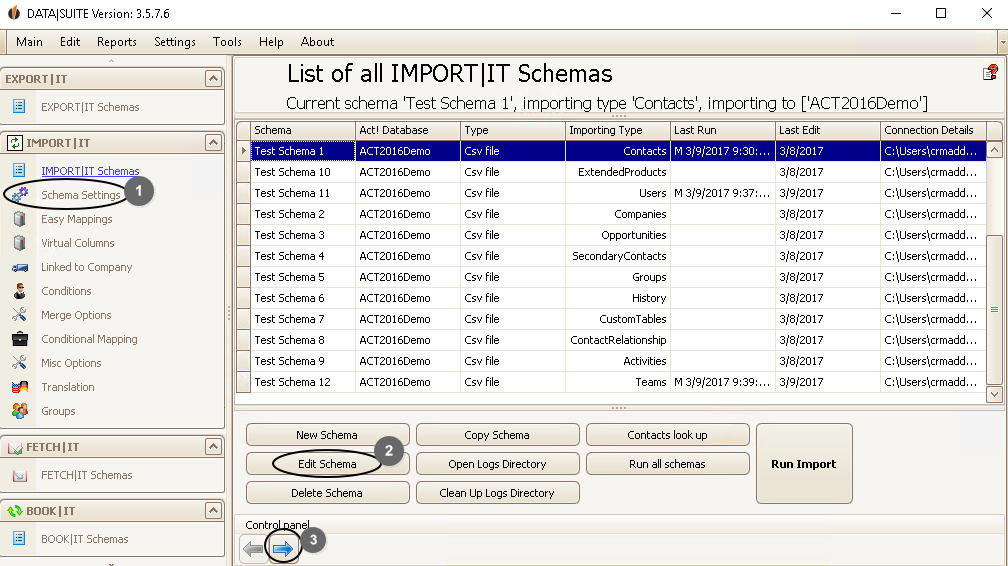Select the Test Schema 12 cell
Image resolution: width=1008 pixels, height=566 pixels.
coord(303,382)
